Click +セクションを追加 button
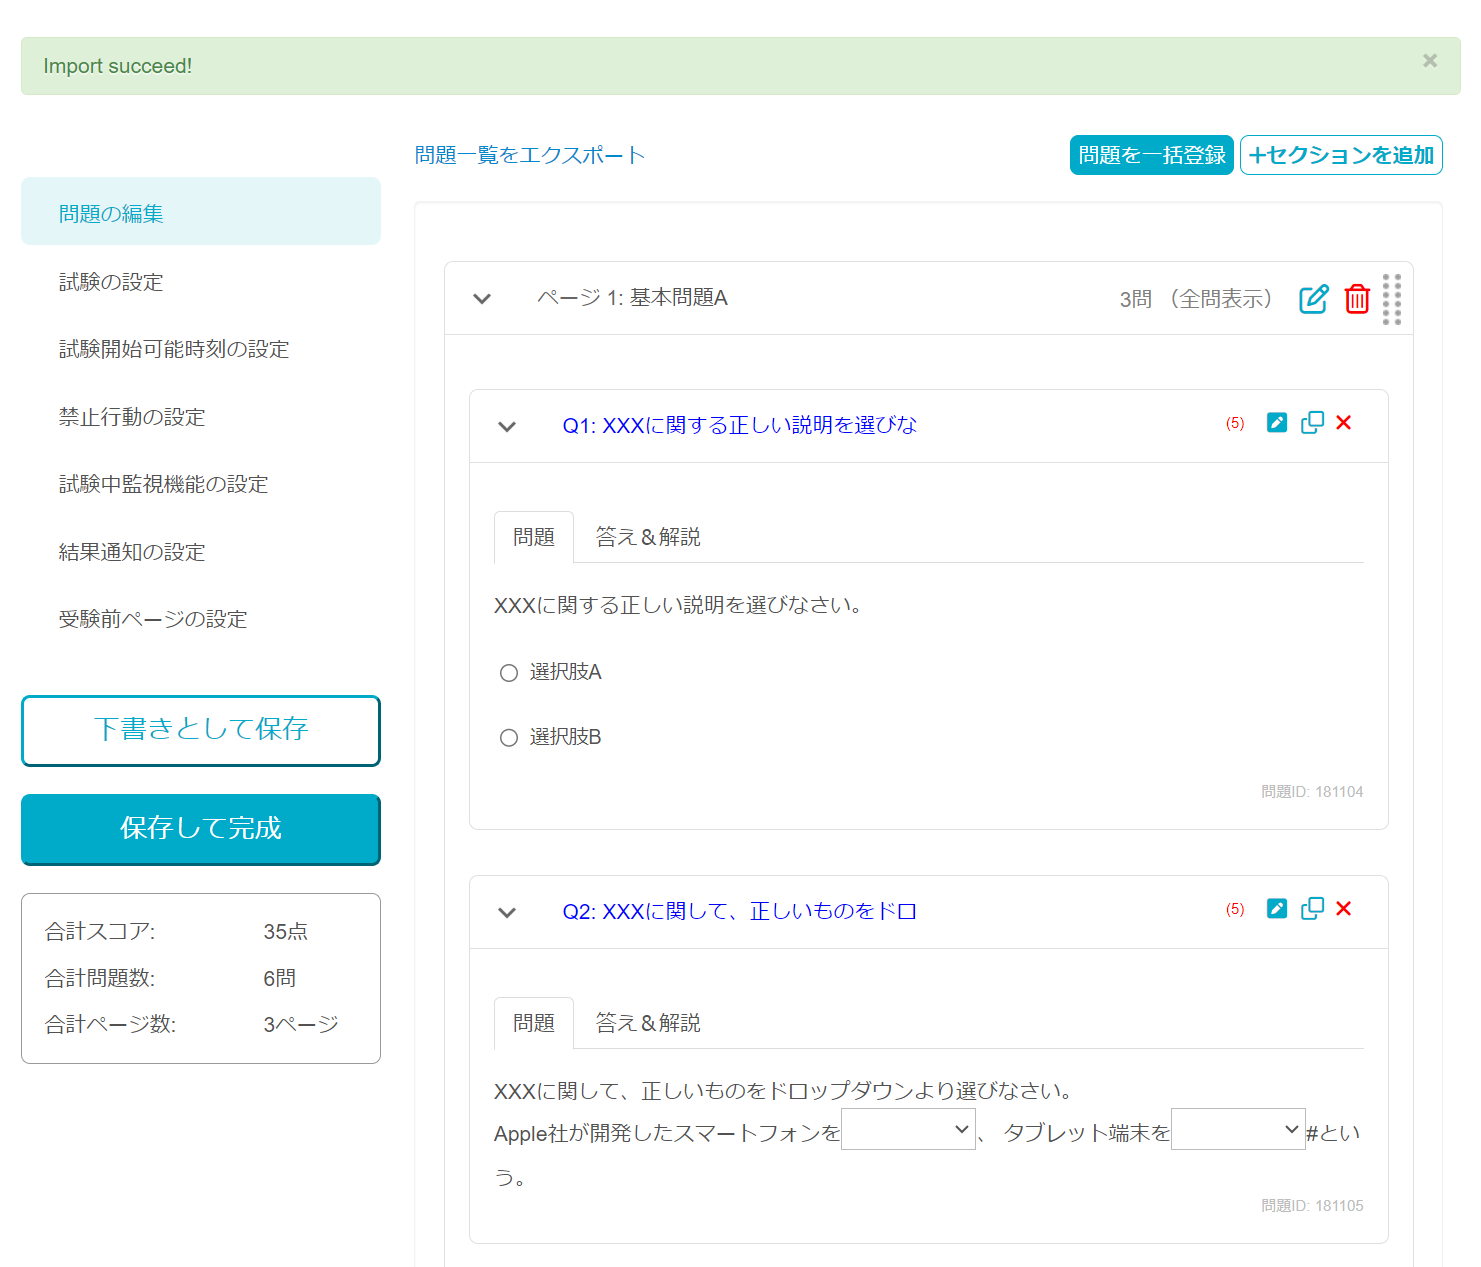Viewport: 1481px width, 1267px height. tap(1341, 155)
